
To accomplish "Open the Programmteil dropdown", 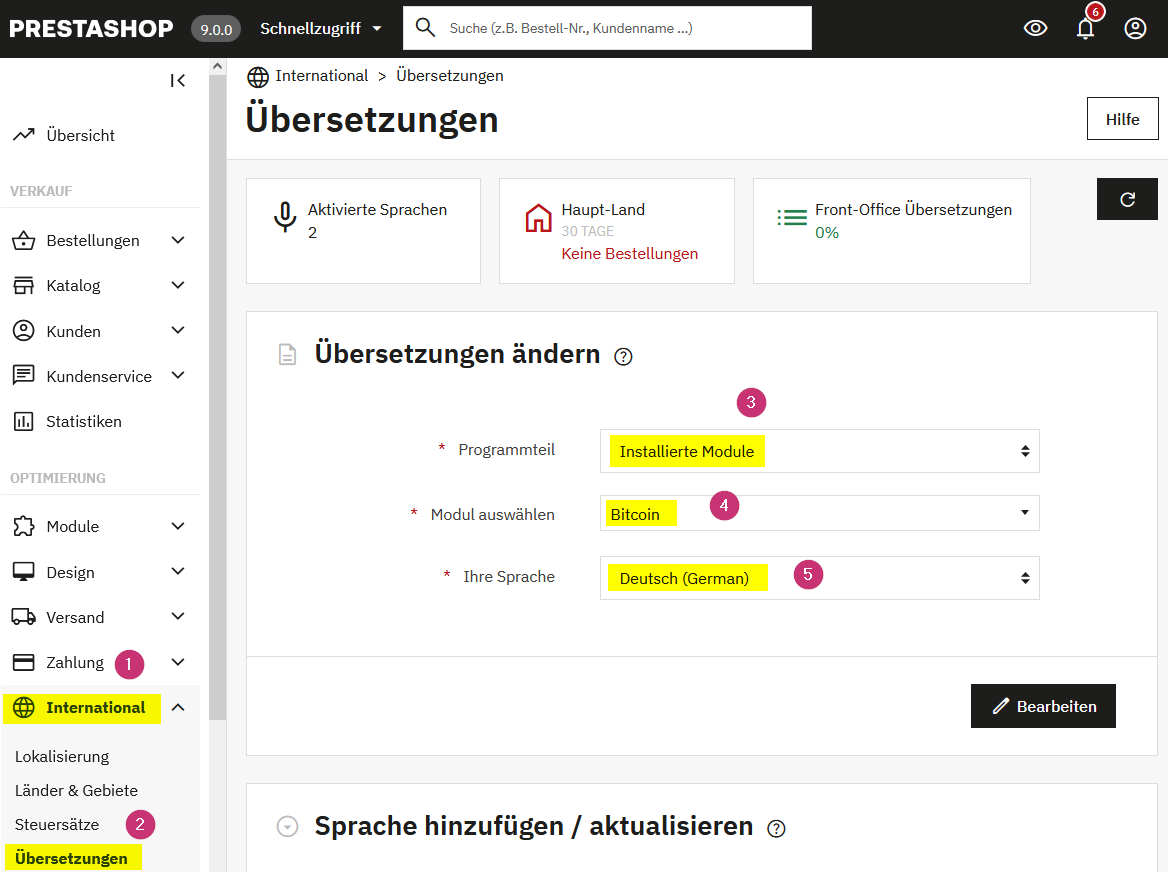I will [819, 451].
